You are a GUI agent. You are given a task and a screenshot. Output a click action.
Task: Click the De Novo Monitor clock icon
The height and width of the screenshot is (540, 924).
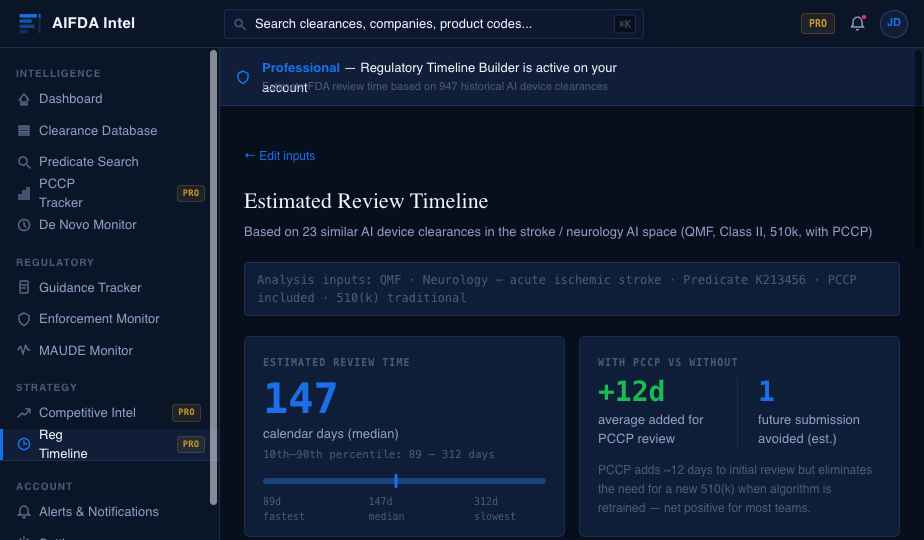coord(24,225)
